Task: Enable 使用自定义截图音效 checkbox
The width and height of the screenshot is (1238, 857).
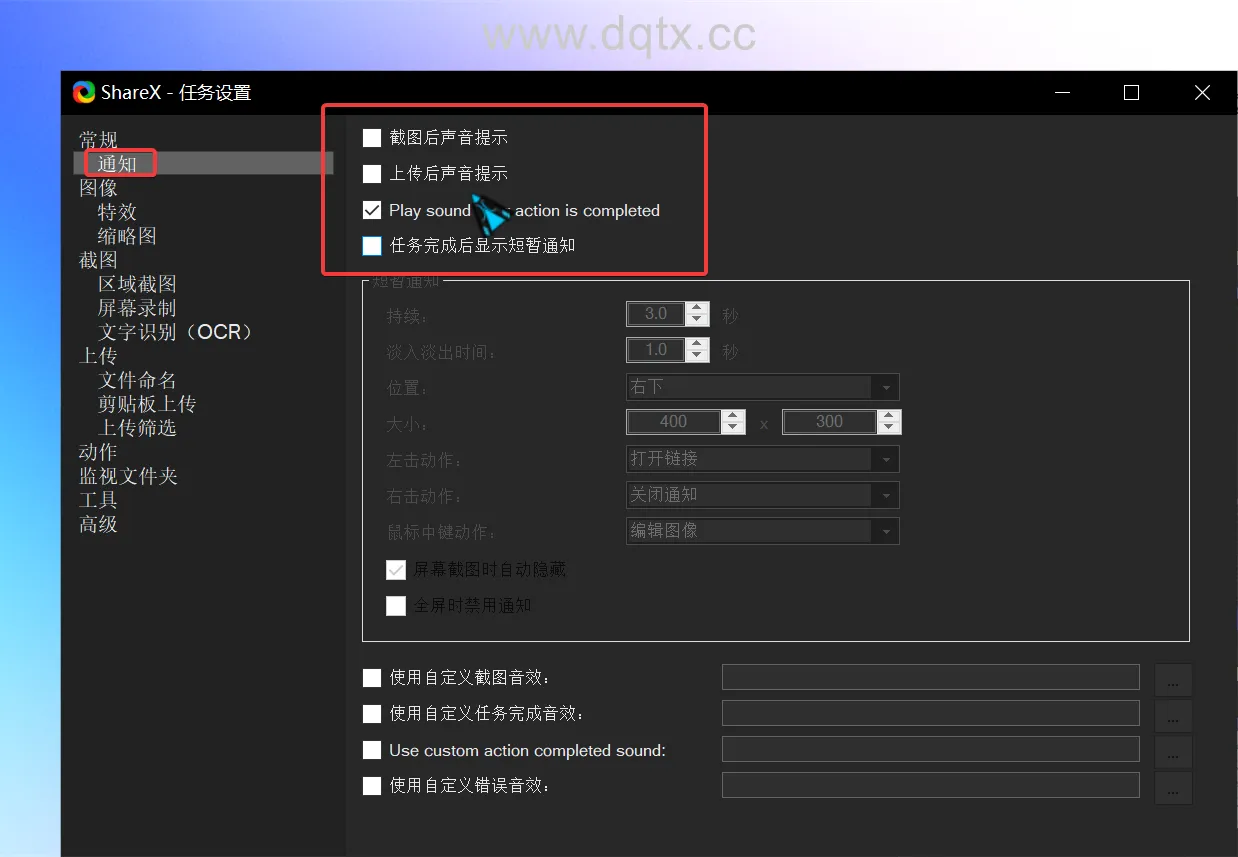Action: tap(372, 678)
